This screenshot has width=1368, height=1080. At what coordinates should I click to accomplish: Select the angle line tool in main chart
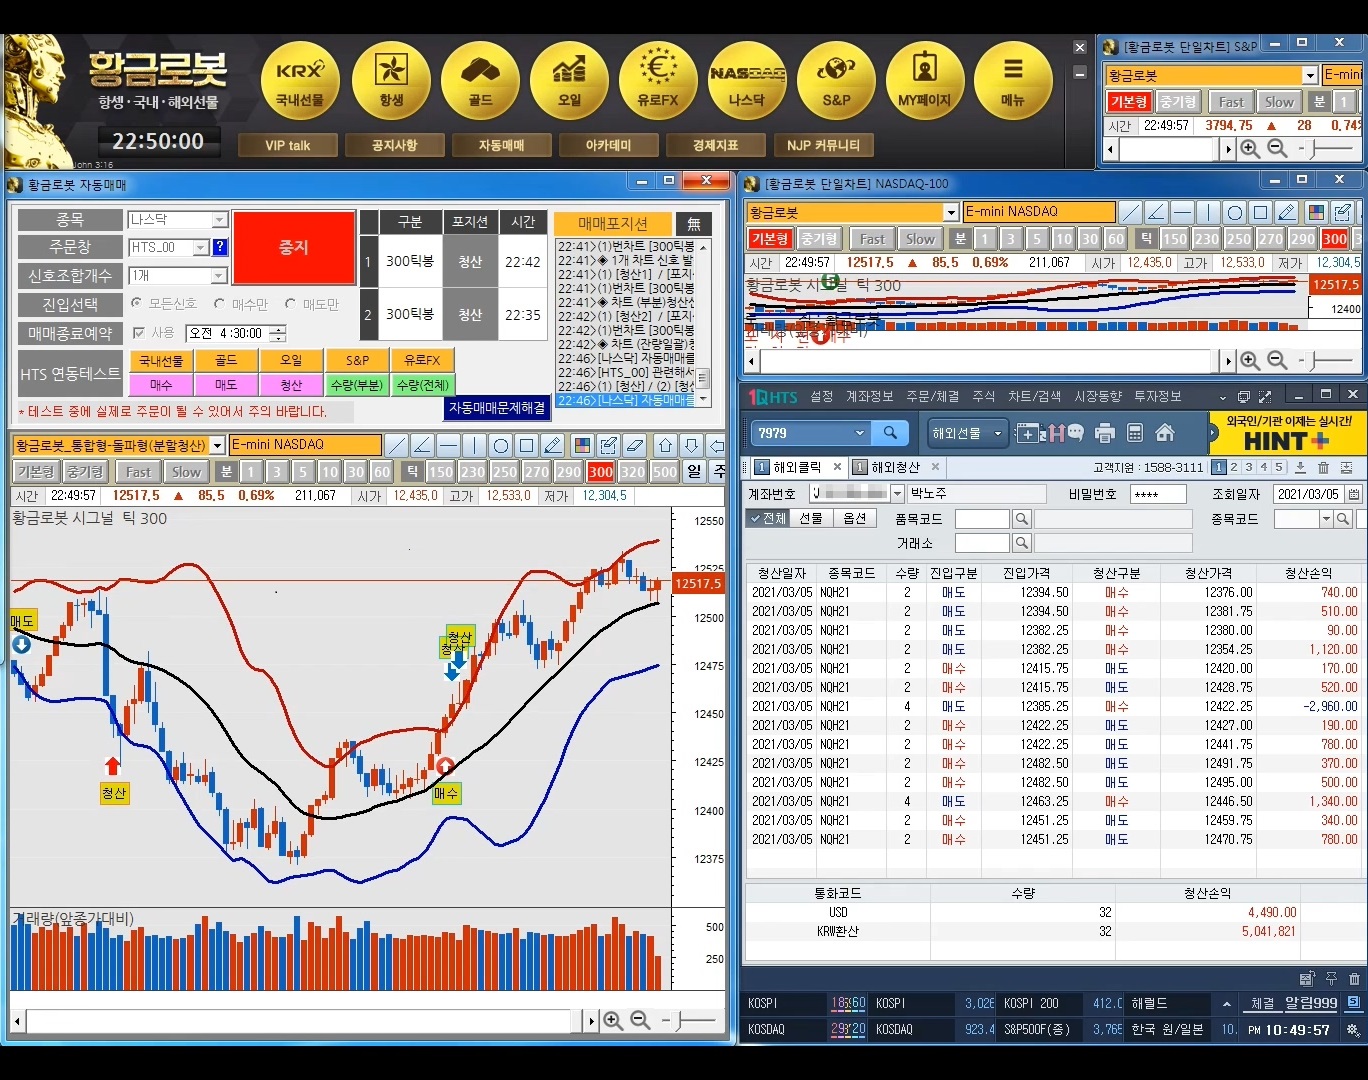point(422,445)
